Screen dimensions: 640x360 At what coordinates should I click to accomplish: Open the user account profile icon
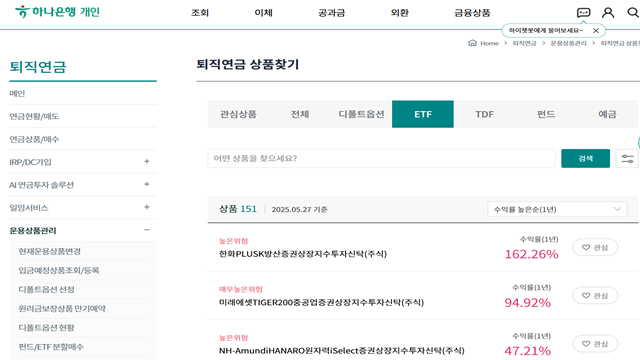[x=608, y=13]
